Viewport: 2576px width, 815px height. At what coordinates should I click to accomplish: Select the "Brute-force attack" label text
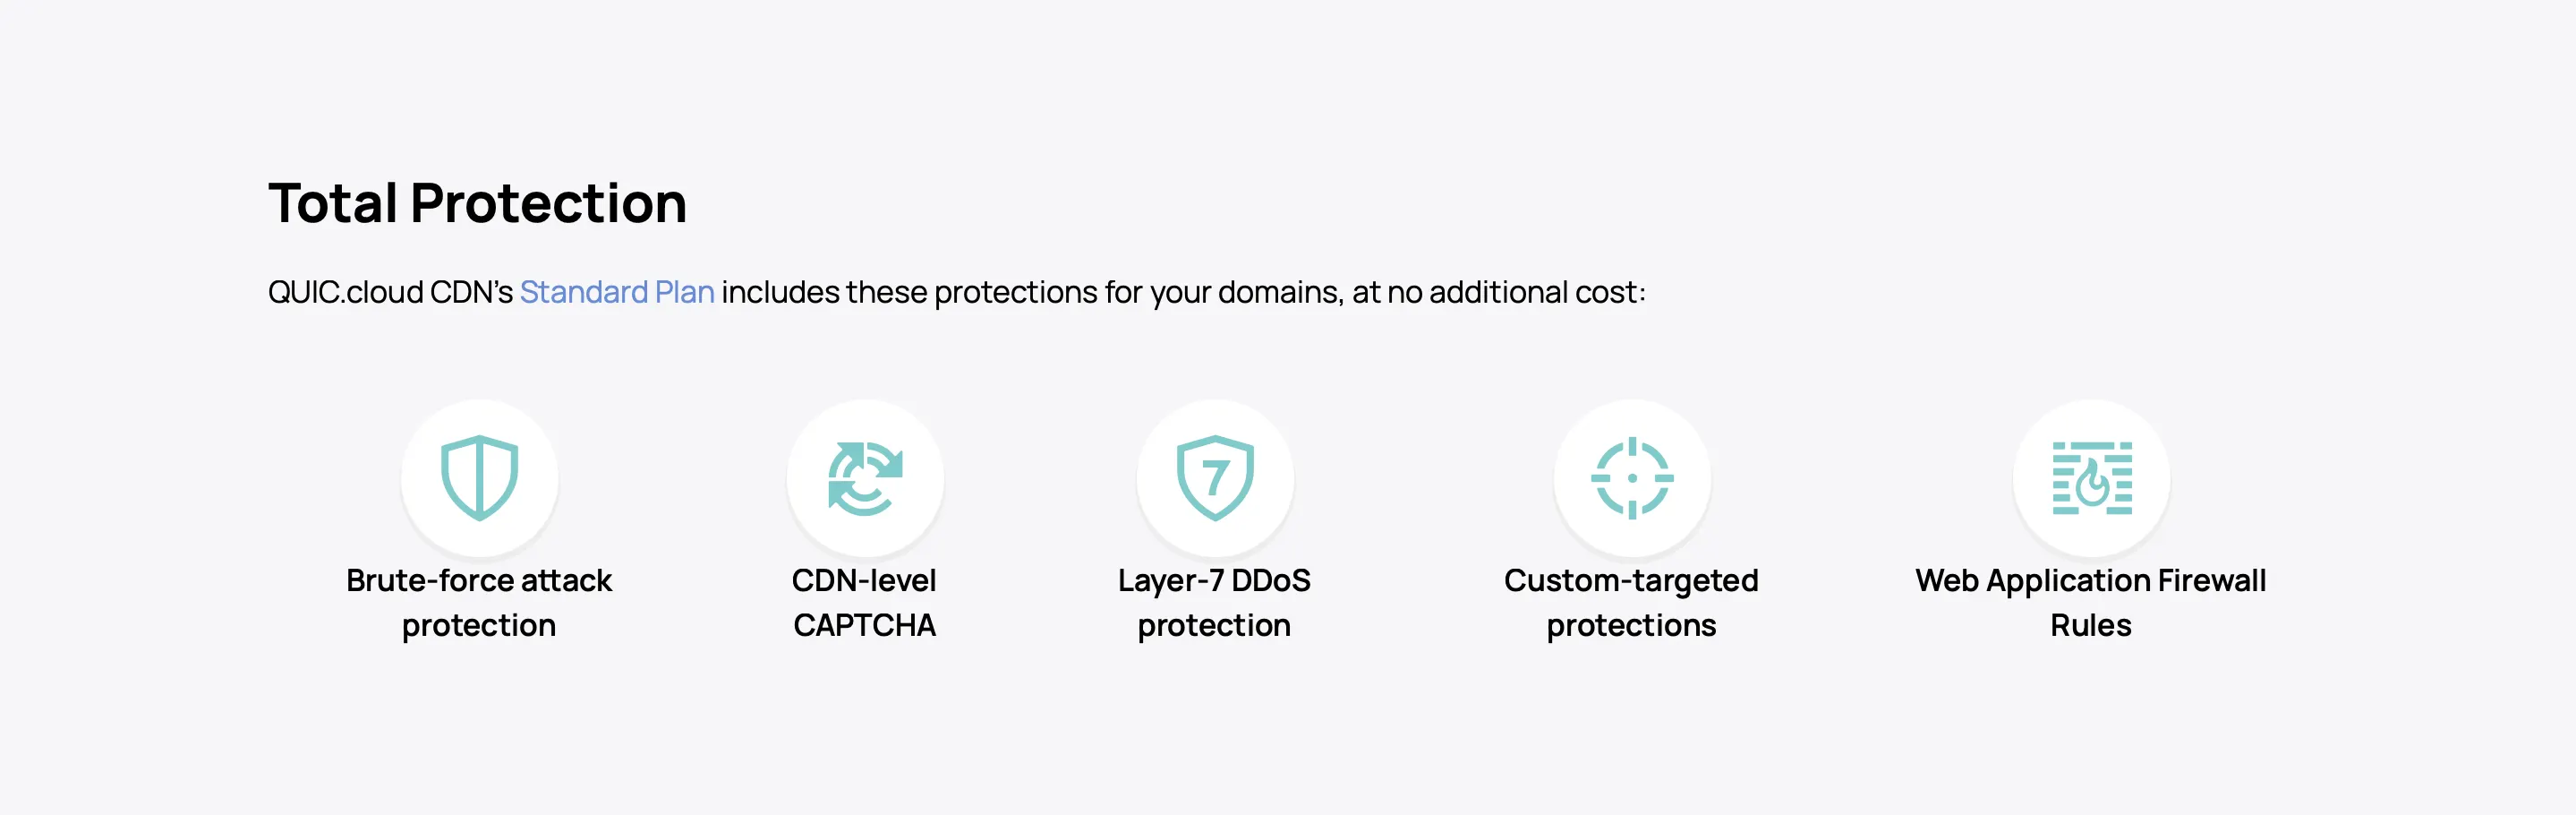point(478,581)
